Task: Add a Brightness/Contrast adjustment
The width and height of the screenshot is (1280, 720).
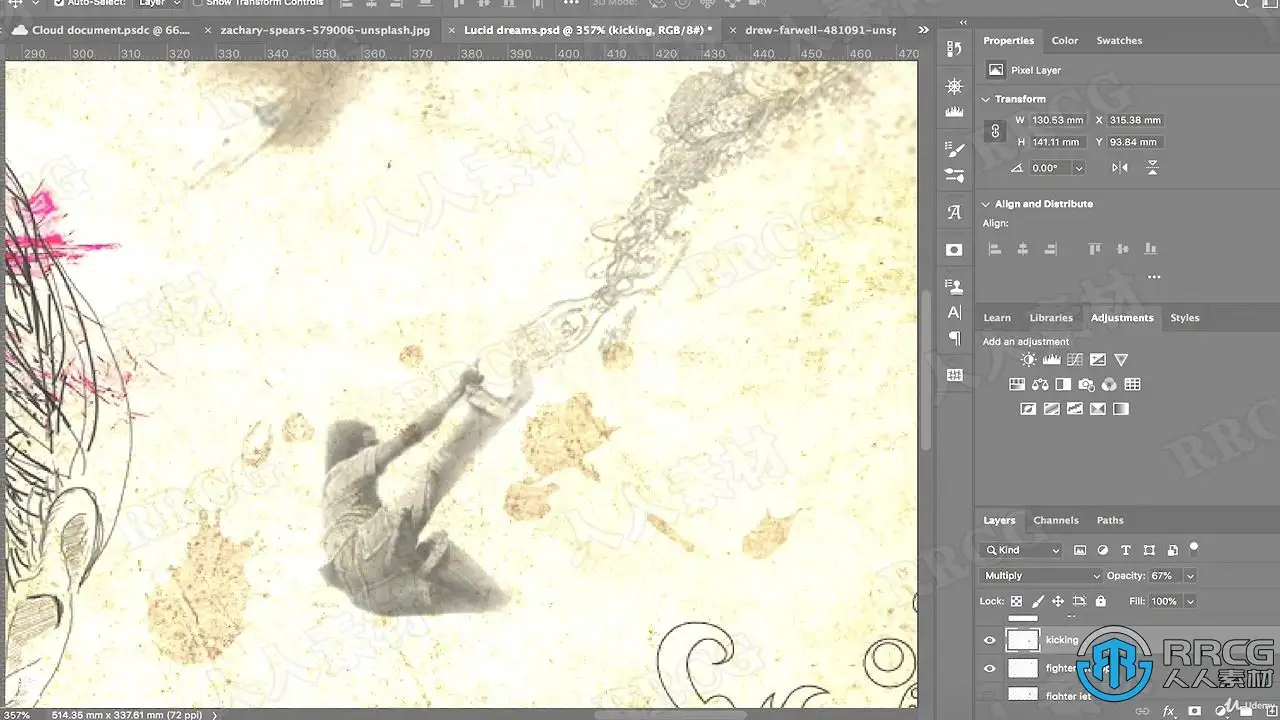Action: click(x=1028, y=360)
